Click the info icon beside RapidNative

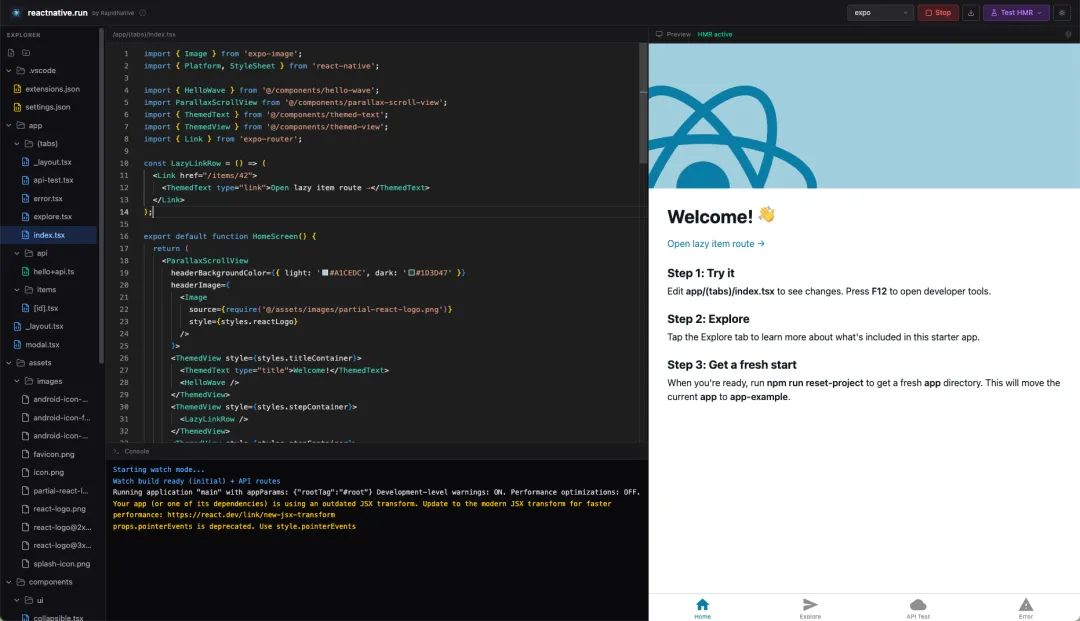coord(143,13)
